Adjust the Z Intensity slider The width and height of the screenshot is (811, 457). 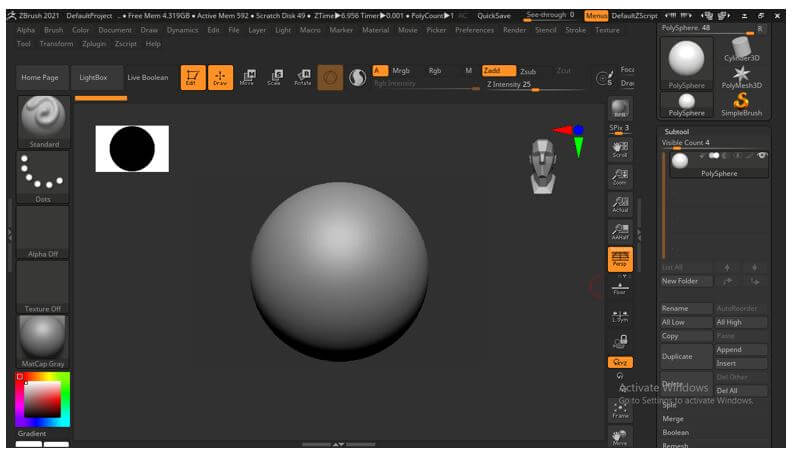click(536, 85)
